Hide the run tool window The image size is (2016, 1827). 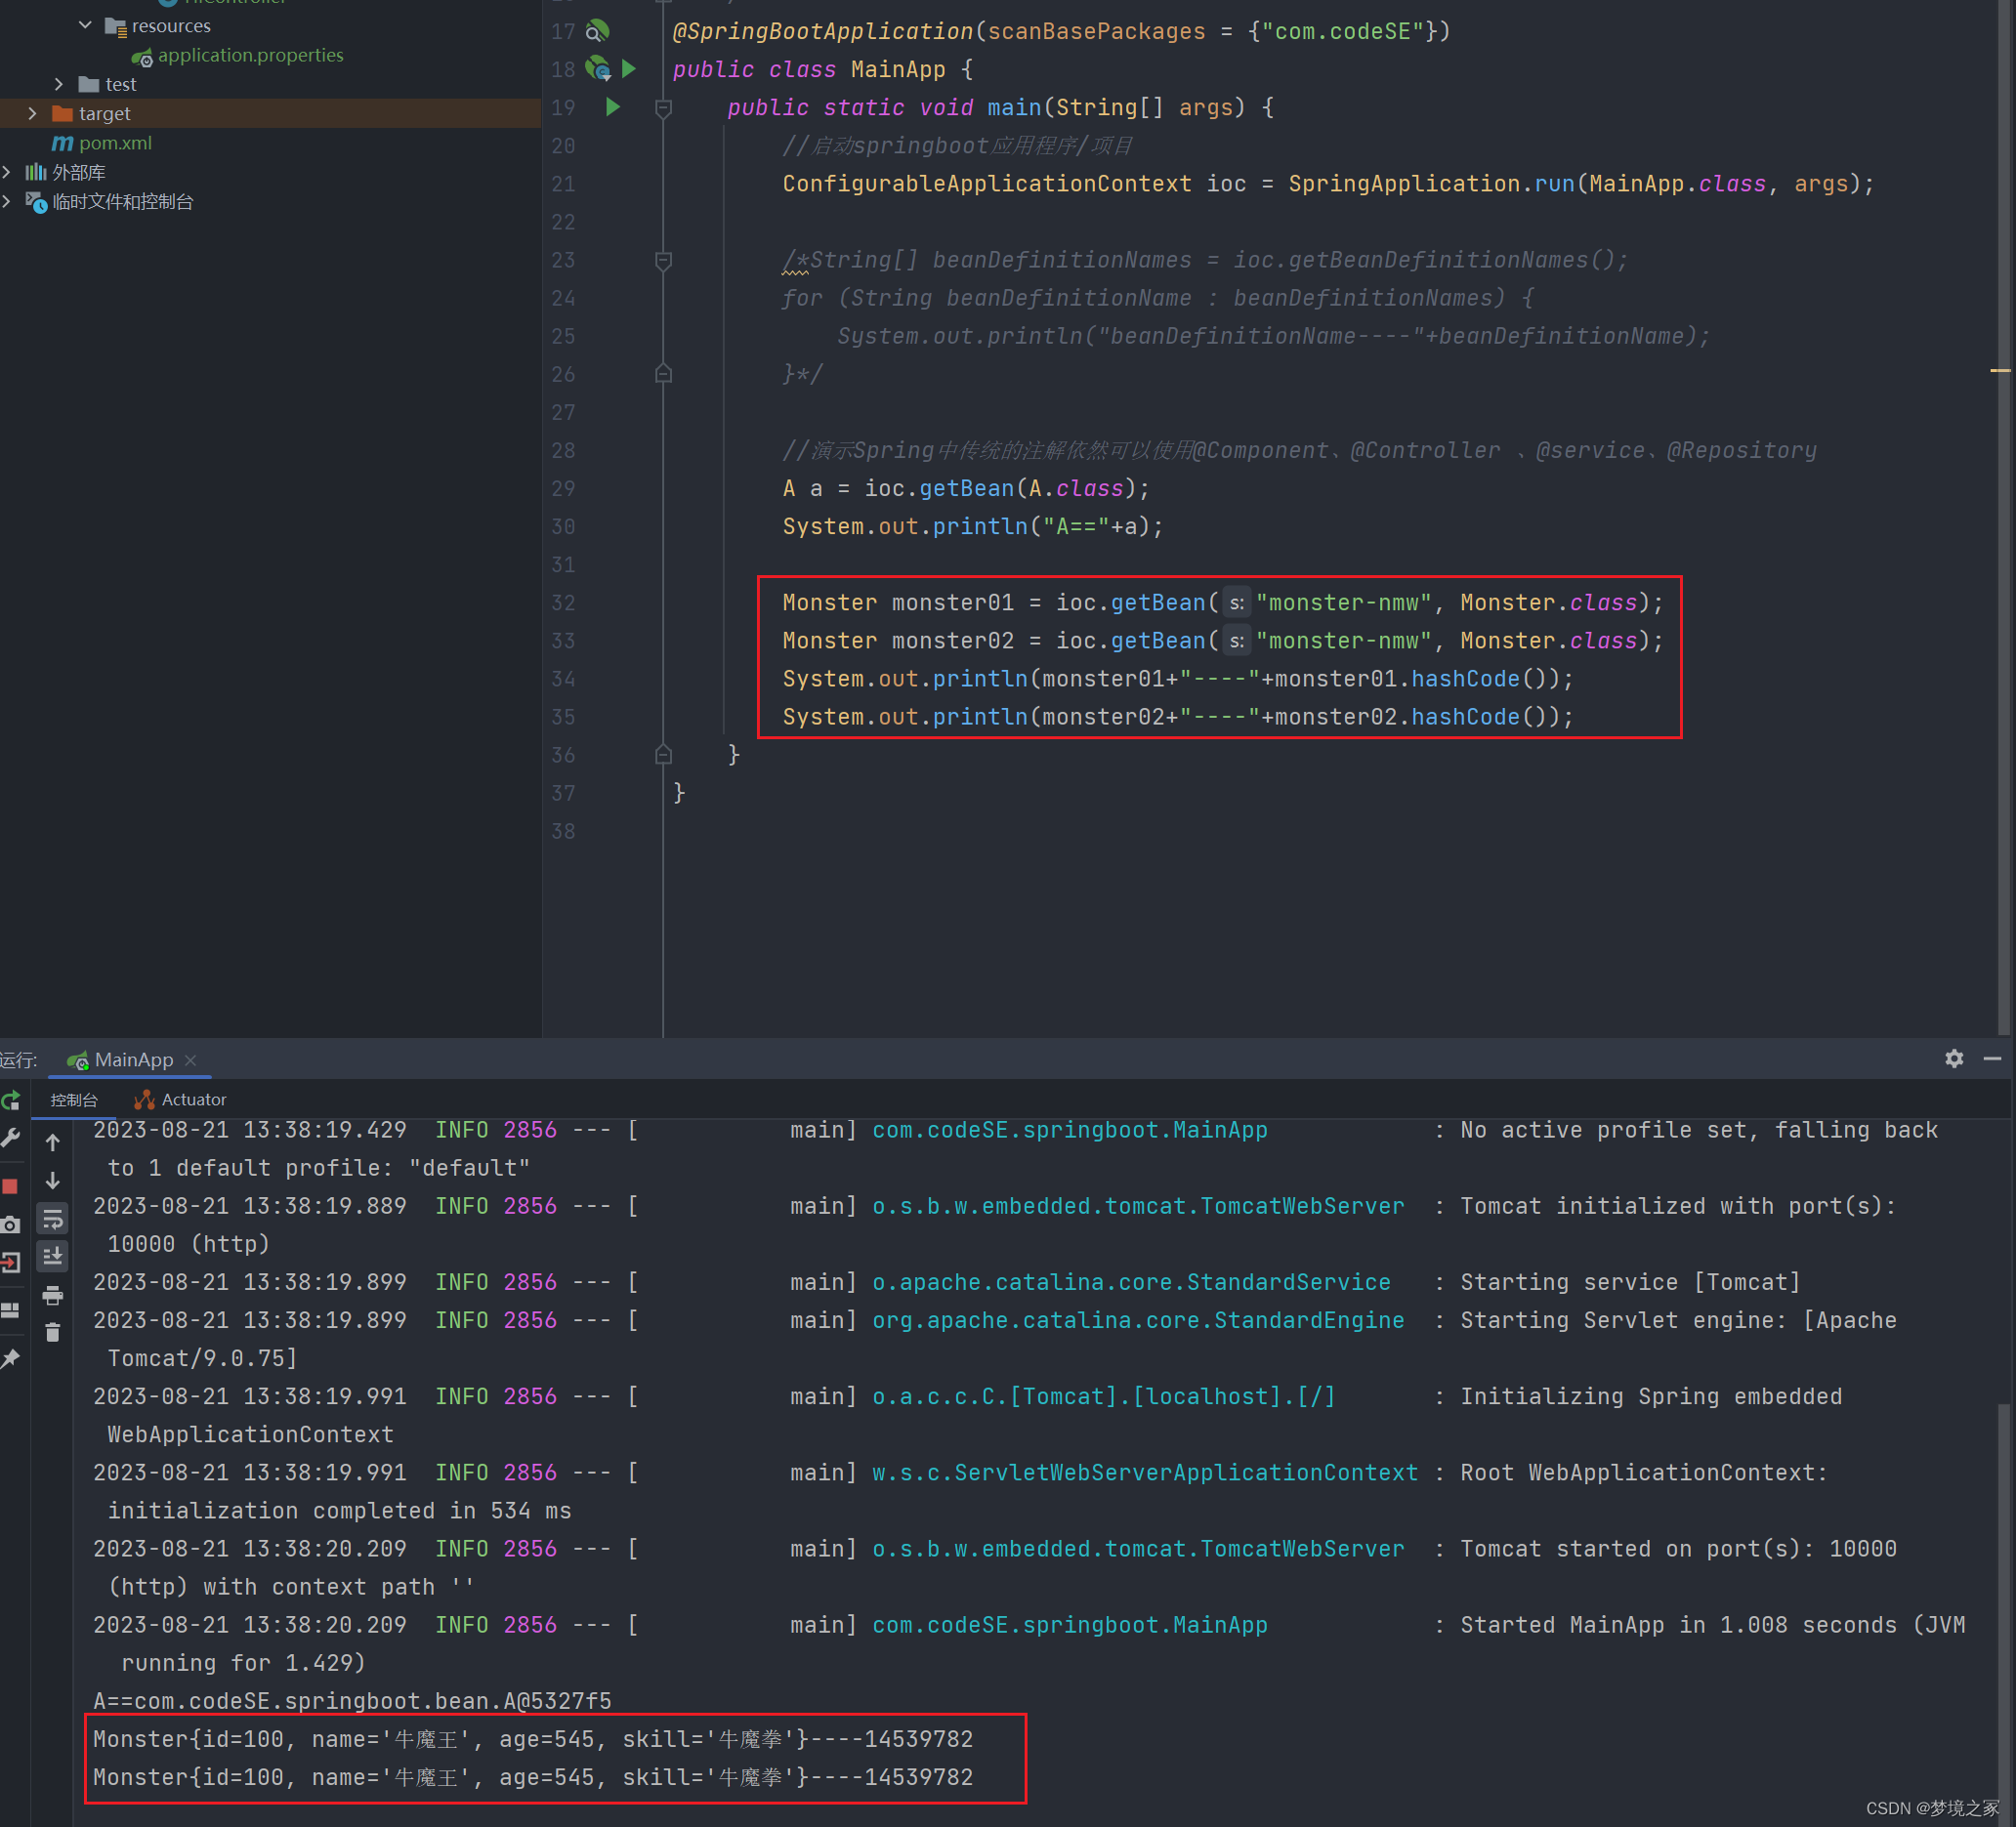coord(1992,1058)
